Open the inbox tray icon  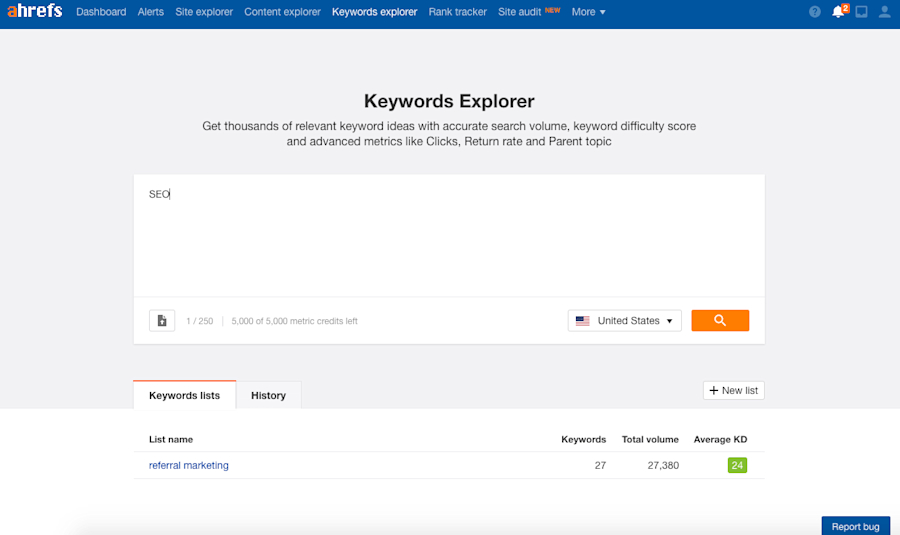862,12
